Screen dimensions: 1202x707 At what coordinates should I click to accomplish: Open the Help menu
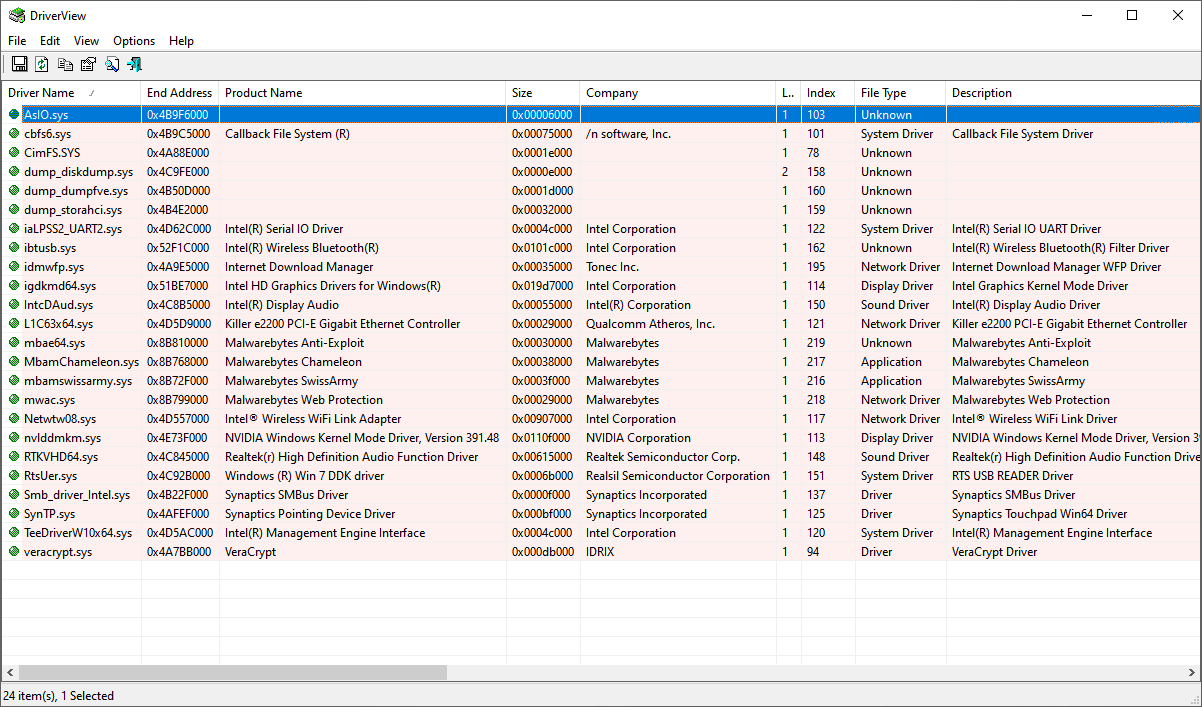181,41
